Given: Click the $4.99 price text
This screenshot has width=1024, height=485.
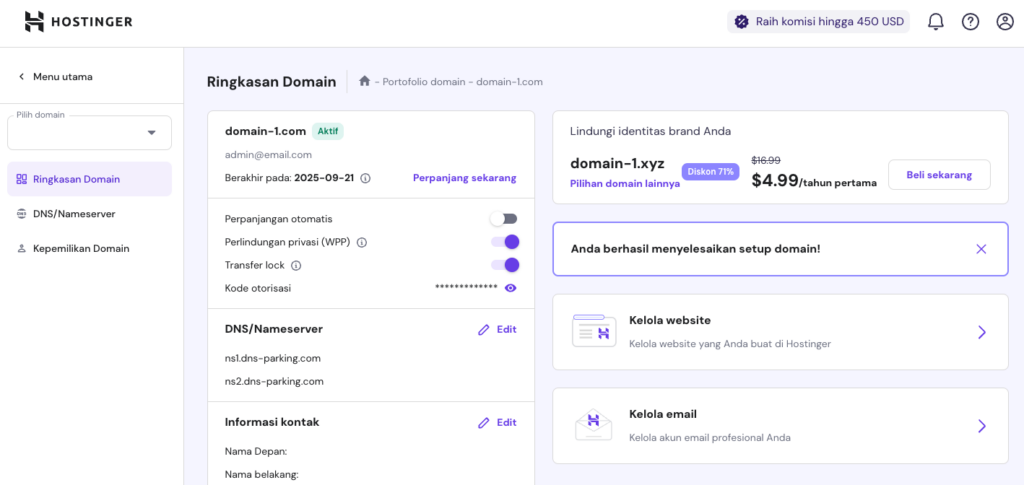Looking at the screenshot, I should (775, 180).
